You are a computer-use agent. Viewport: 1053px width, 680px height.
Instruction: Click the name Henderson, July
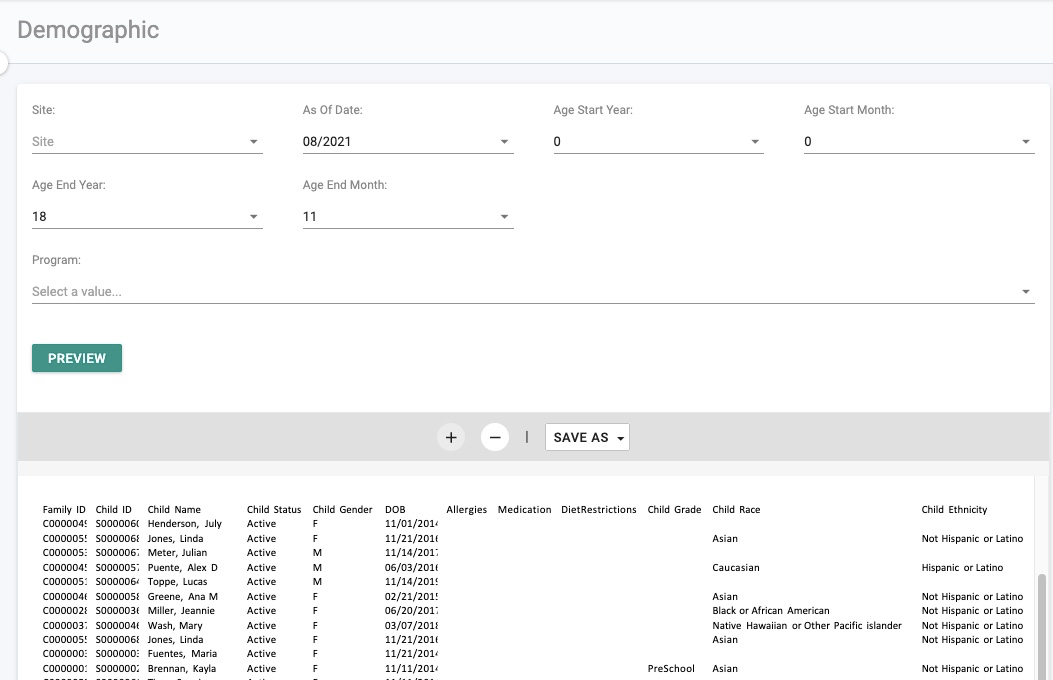185,524
